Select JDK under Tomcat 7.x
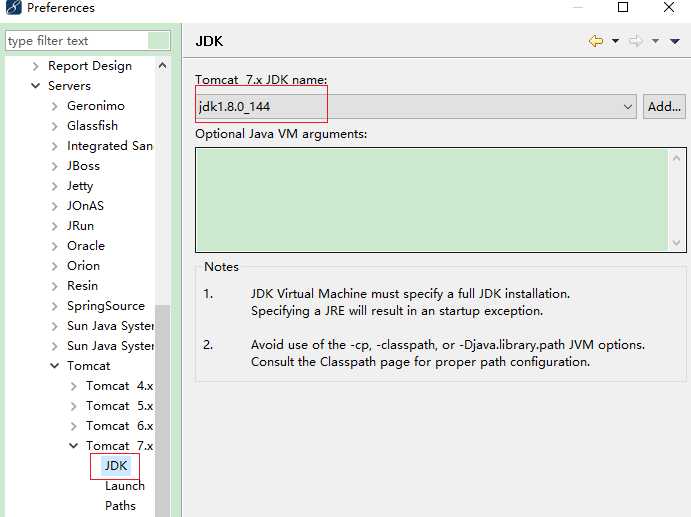 (116, 465)
